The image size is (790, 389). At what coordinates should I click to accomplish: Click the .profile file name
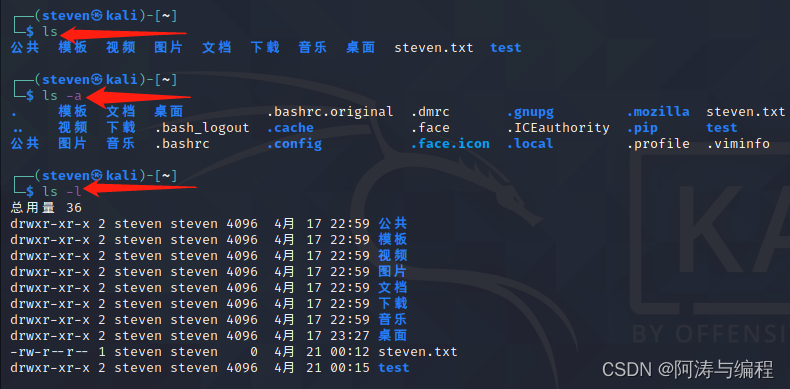click(658, 144)
